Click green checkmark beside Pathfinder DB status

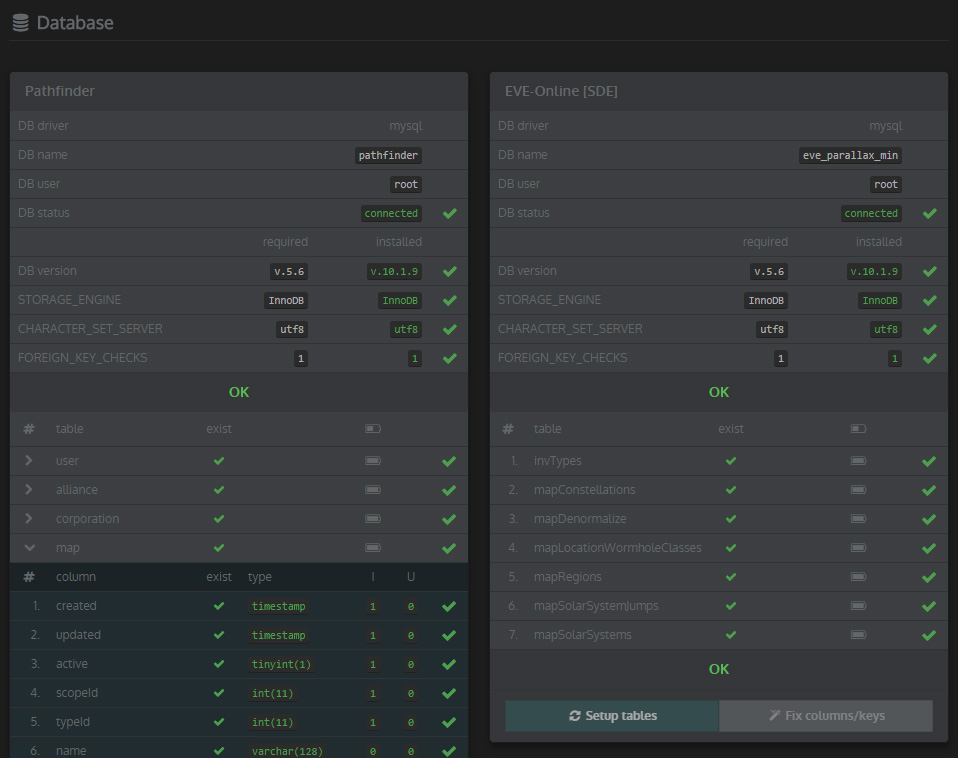click(450, 213)
